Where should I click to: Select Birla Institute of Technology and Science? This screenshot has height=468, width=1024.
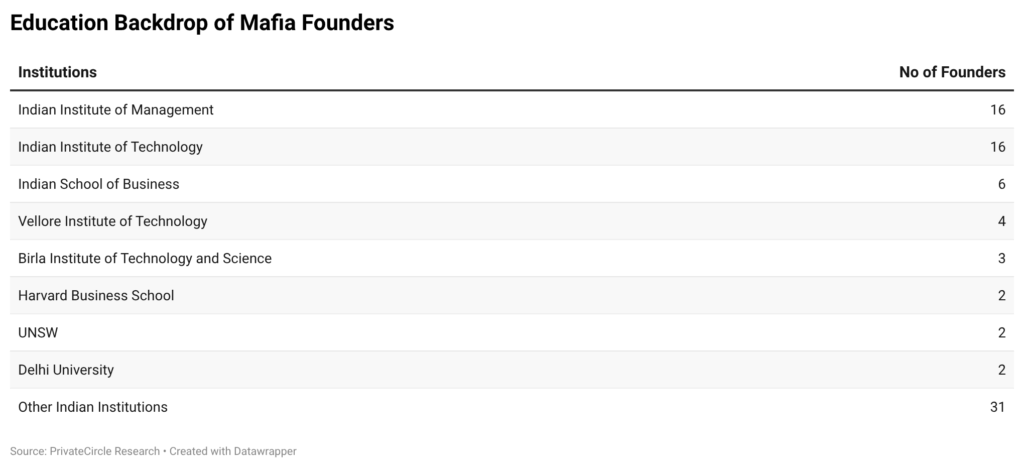[x=145, y=258]
